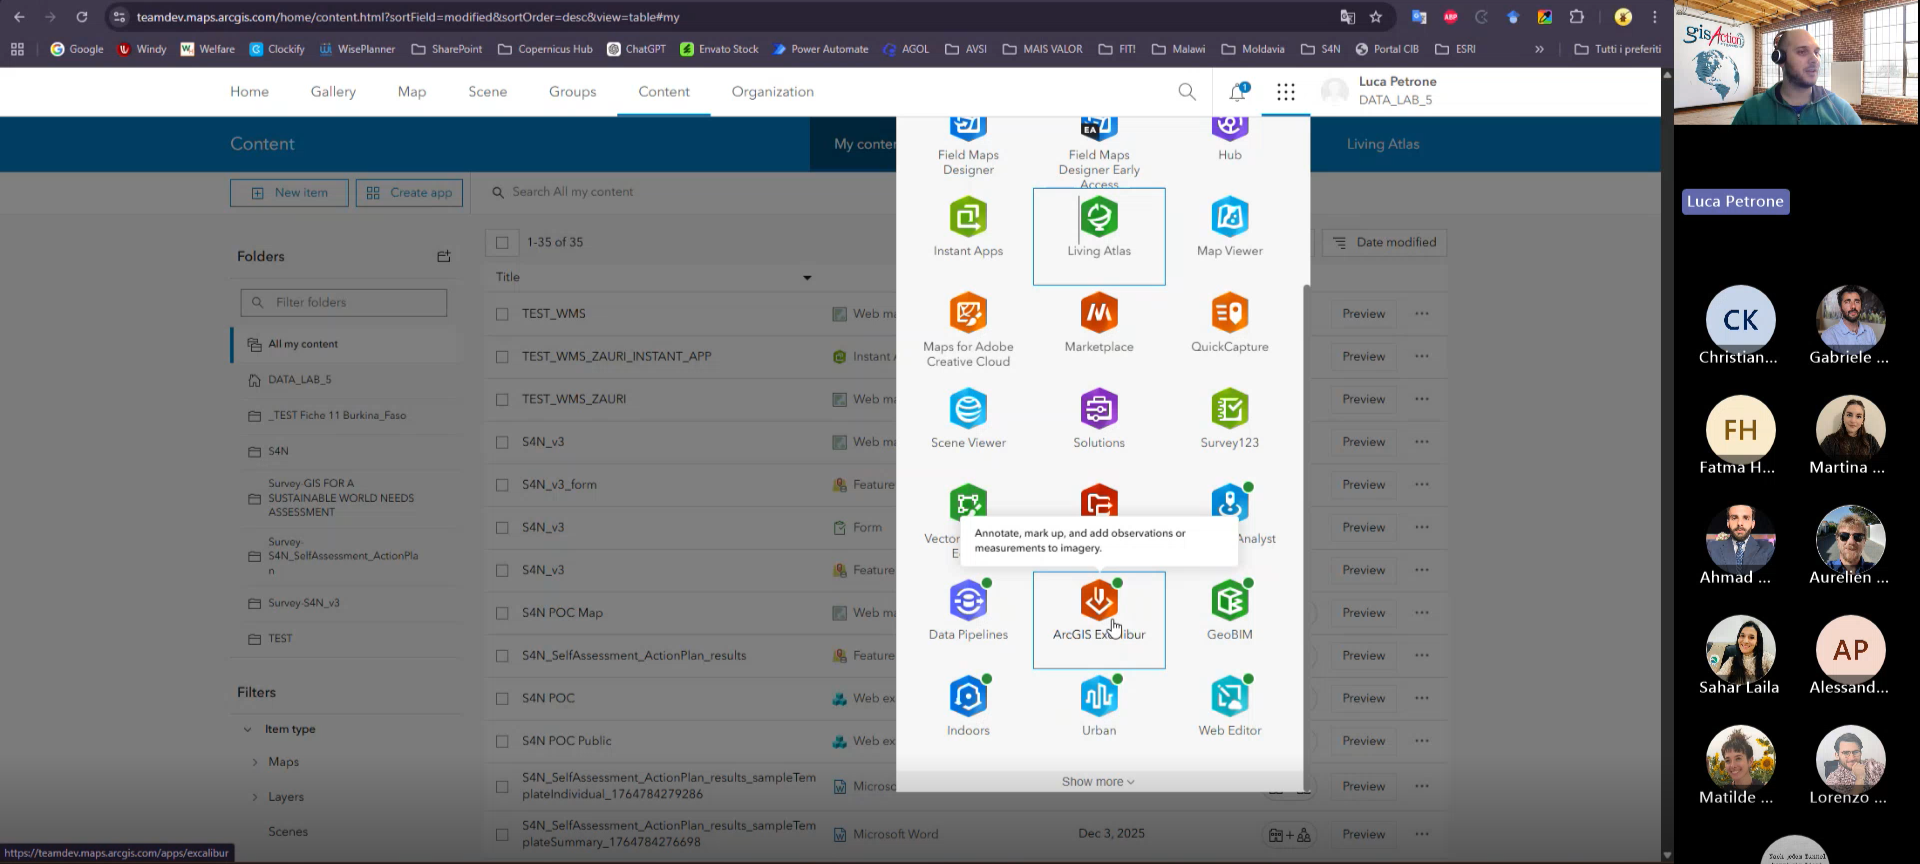The height and width of the screenshot is (864, 1920).
Task: Collapse the Item type filter
Action: point(247,729)
